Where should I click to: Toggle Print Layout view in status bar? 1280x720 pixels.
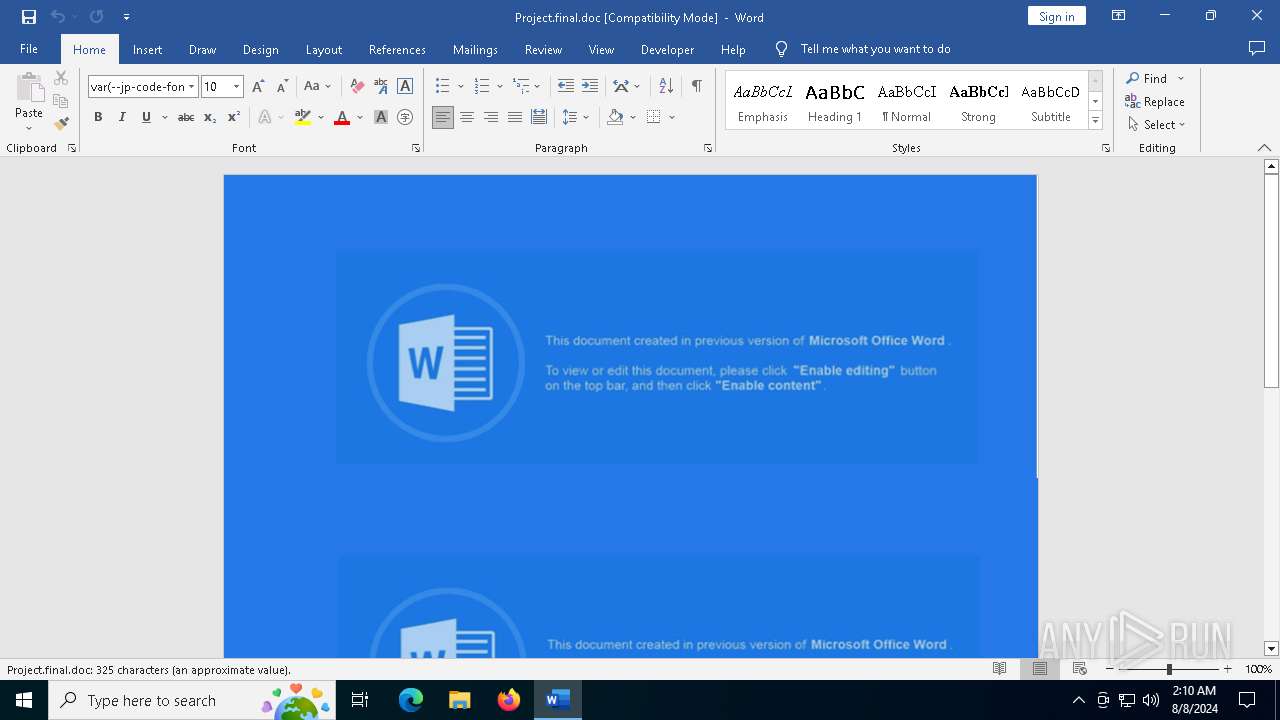[1039, 669]
